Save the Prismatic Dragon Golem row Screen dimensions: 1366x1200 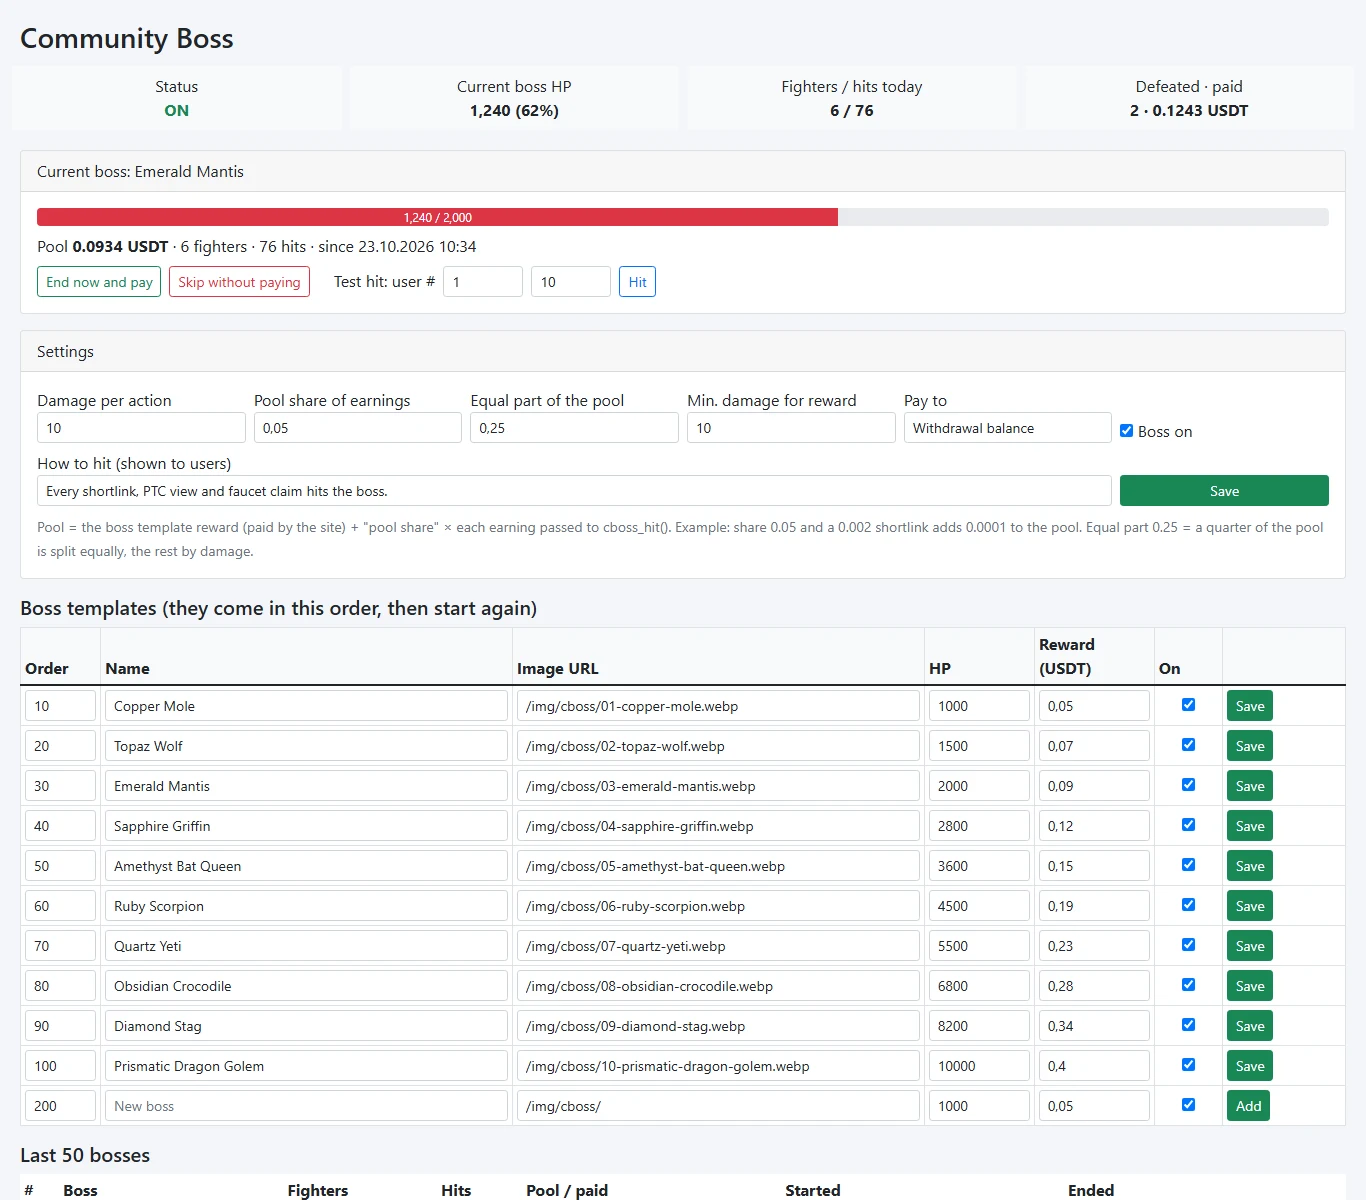(x=1250, y=1066)
